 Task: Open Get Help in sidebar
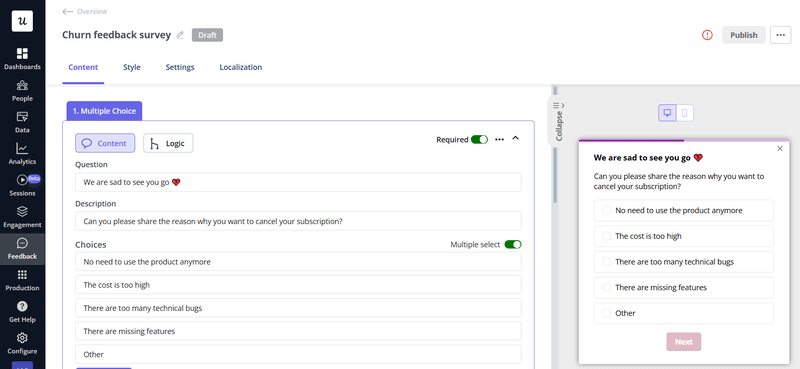22,312
